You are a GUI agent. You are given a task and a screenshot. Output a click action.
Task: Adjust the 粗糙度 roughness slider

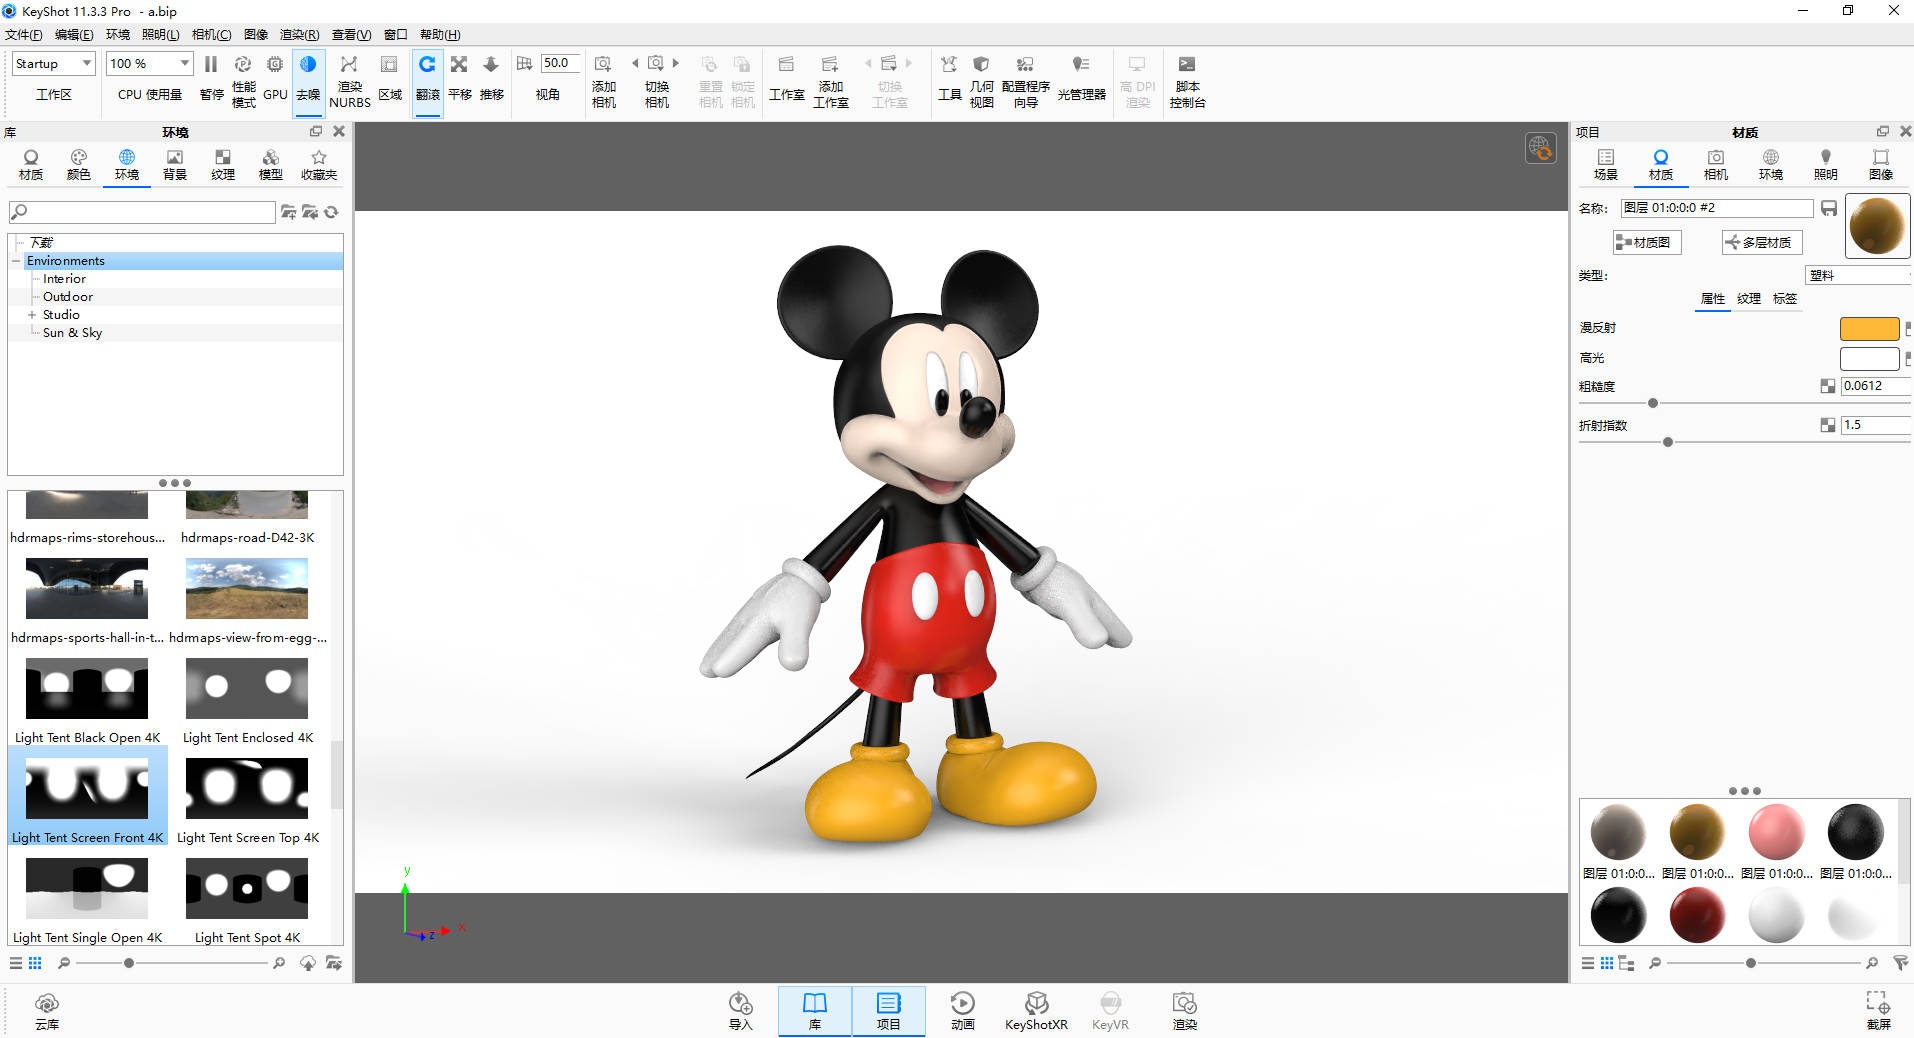pyautogui.click(x=1653, y=403)
